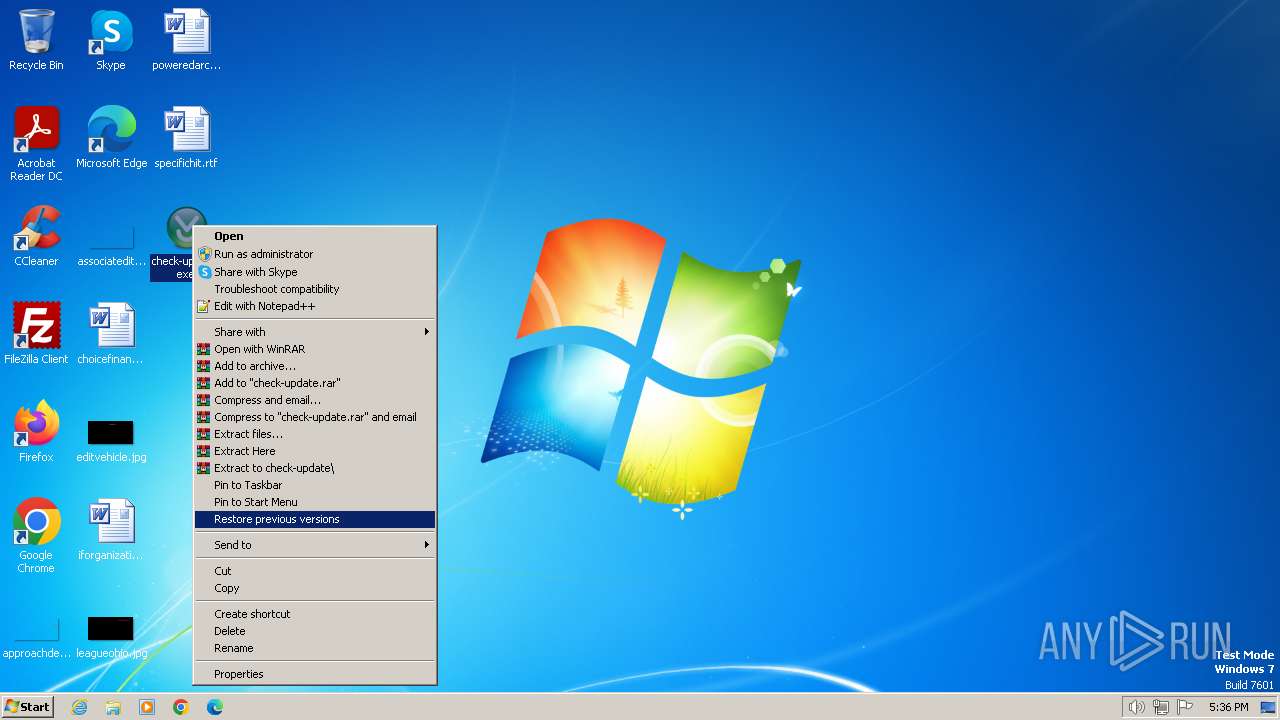1280x720 pixels.
Task: Choose Troubleshoot compatibility
Action: click(315, 289)
